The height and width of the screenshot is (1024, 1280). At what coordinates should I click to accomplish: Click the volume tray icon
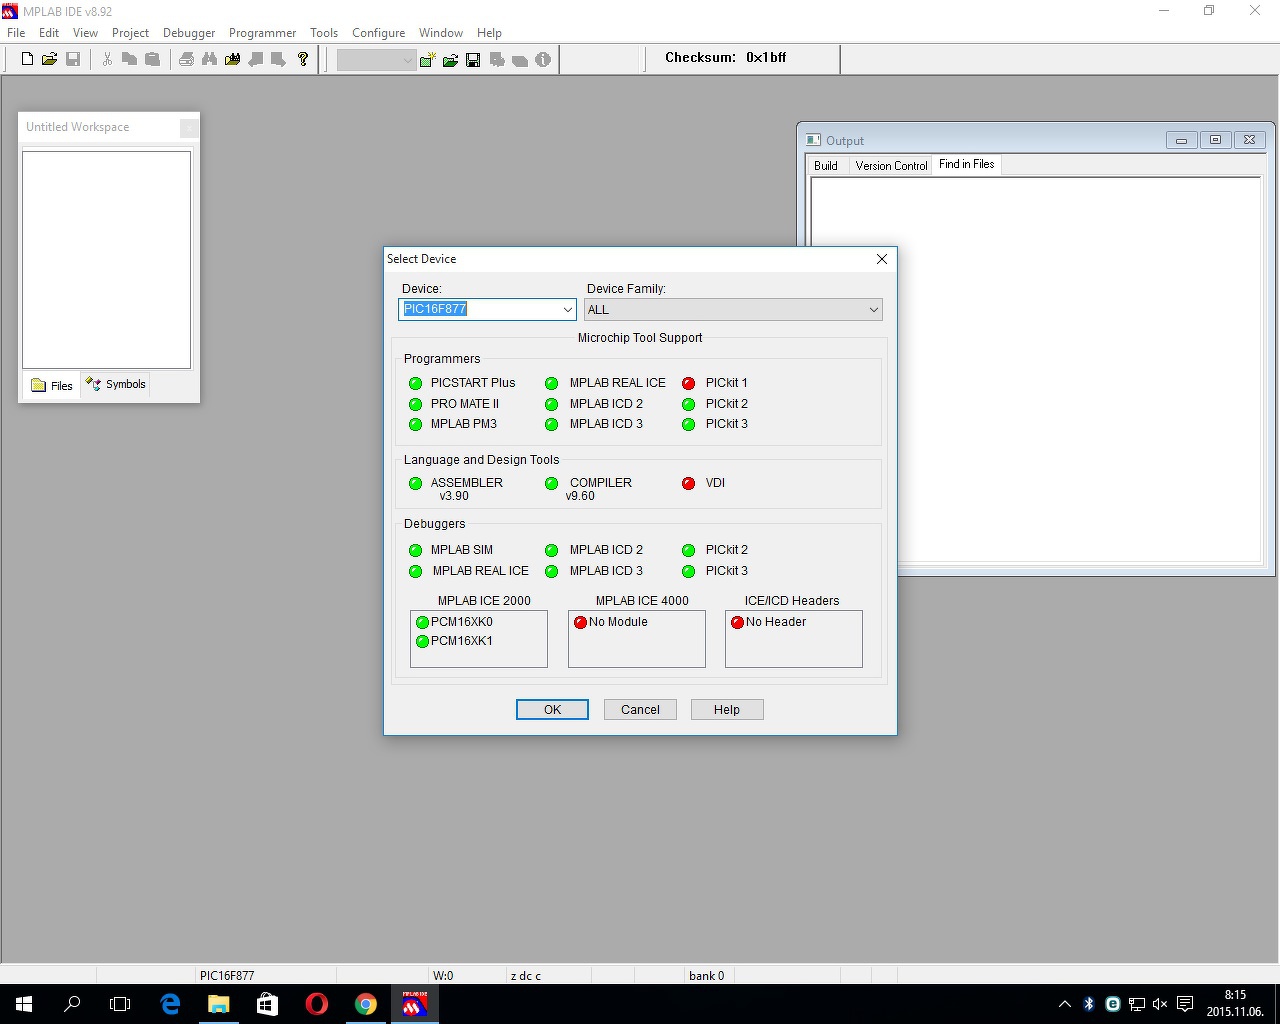(x=1160, y=1004)
